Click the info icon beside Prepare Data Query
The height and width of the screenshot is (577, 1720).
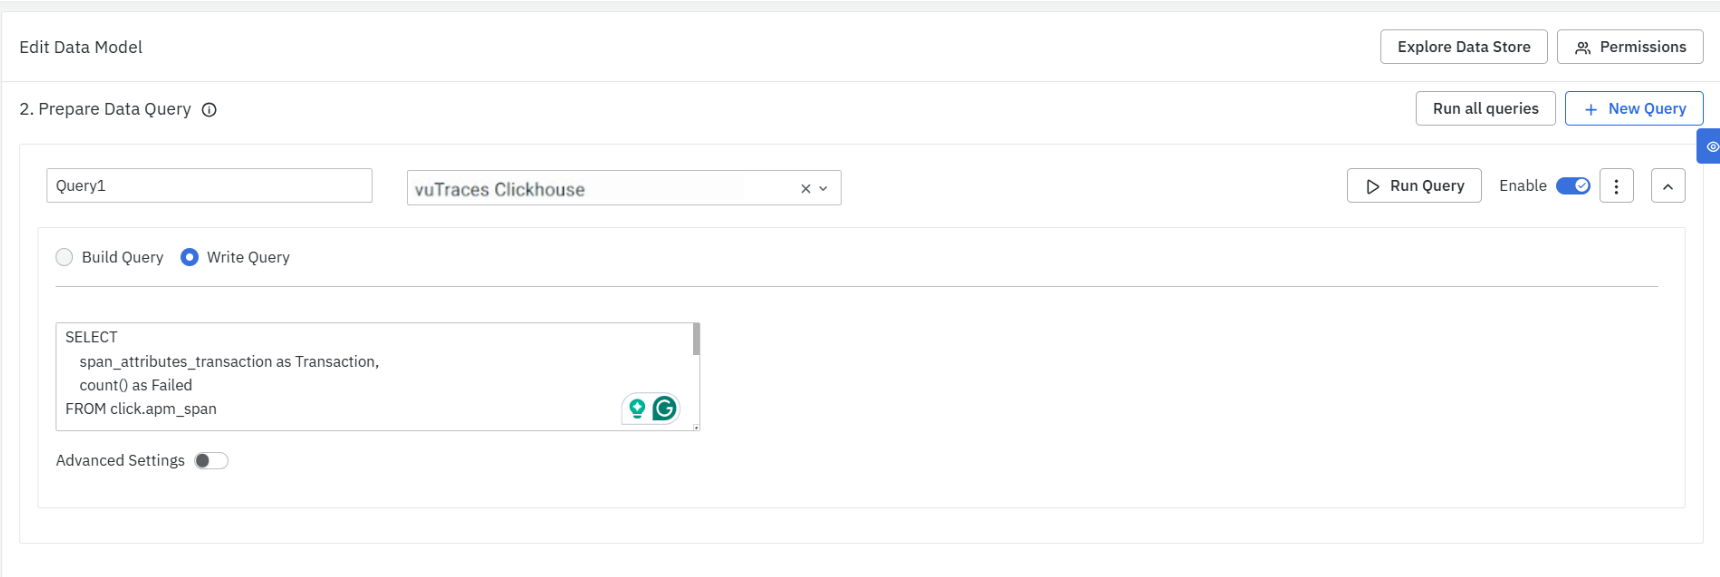point(209,110)
